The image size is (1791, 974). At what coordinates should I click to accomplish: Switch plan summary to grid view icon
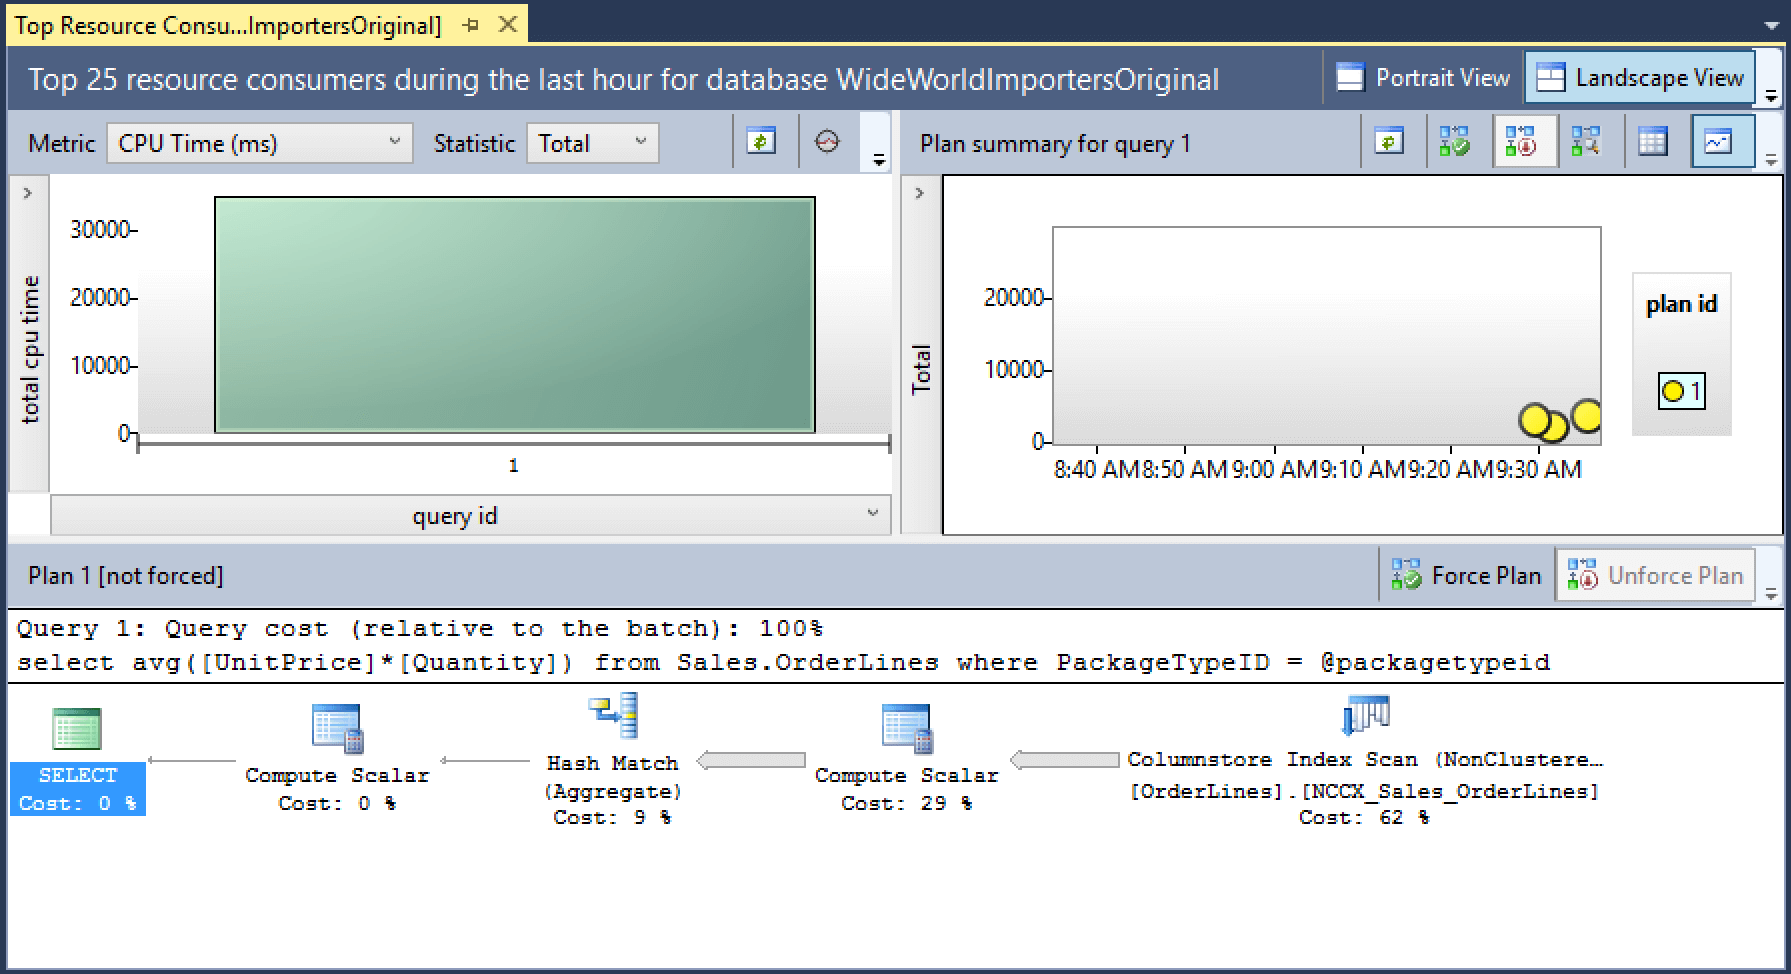coord(1651,141)
